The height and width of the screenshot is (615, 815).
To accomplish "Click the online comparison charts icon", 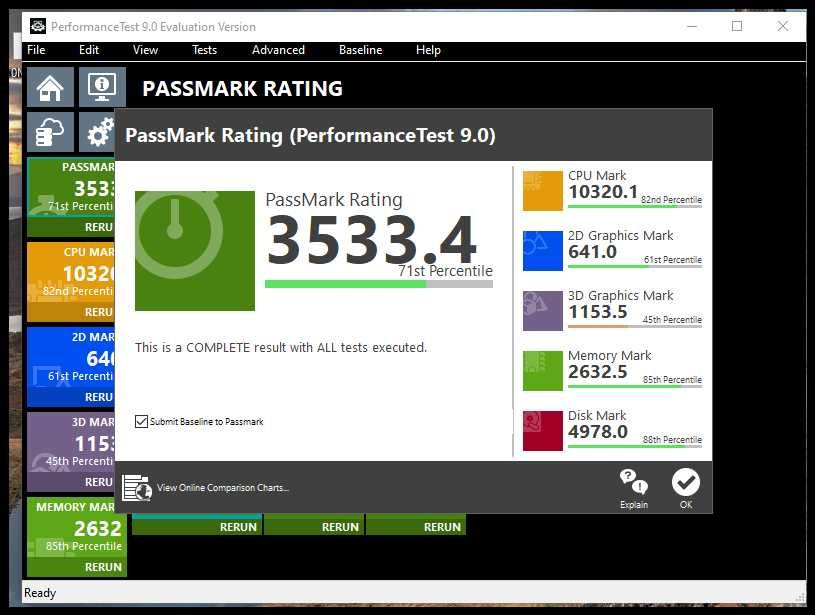I will [x=137, y=488].
